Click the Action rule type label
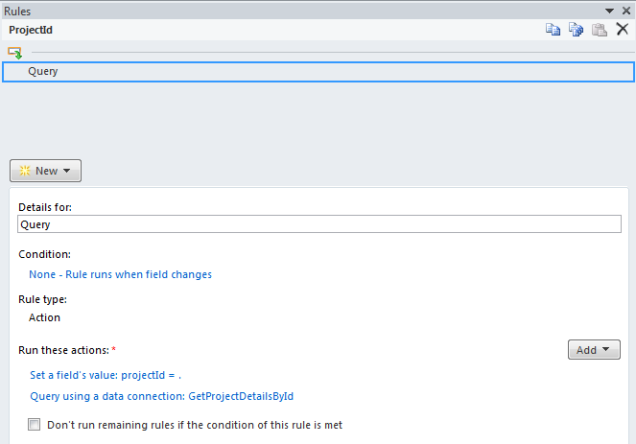Viewport: 636px width, 444px height. coord(45,317)
